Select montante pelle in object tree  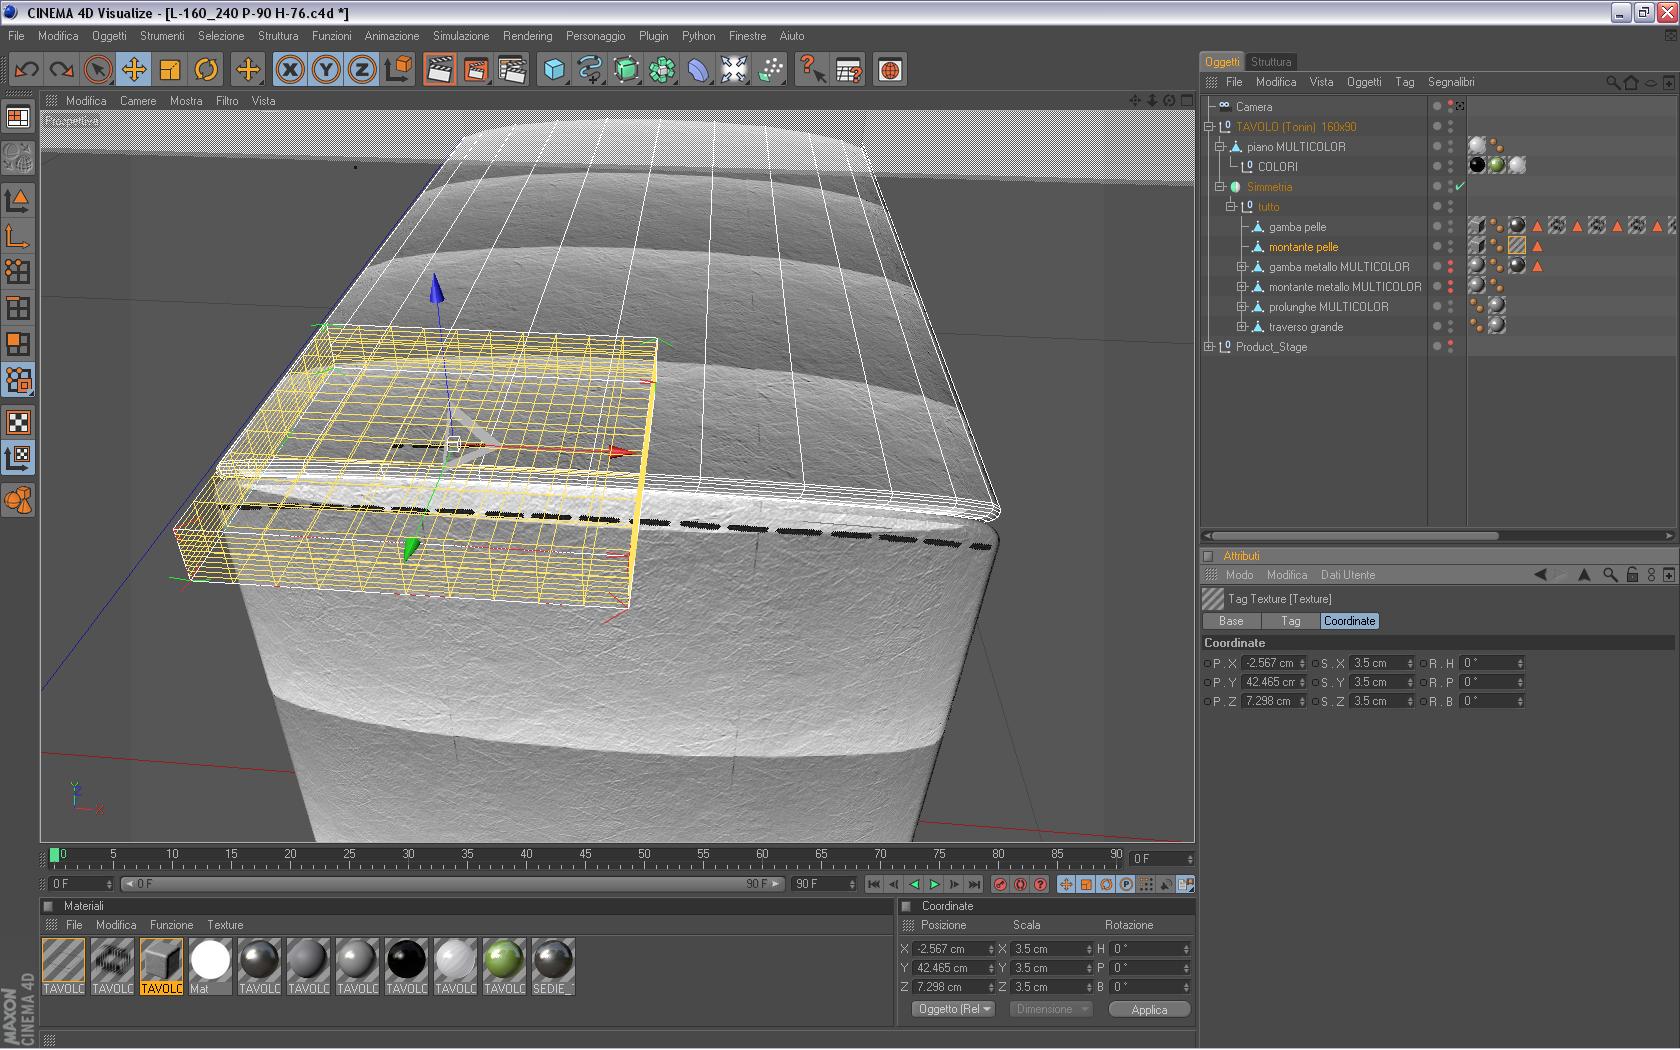1303,247
